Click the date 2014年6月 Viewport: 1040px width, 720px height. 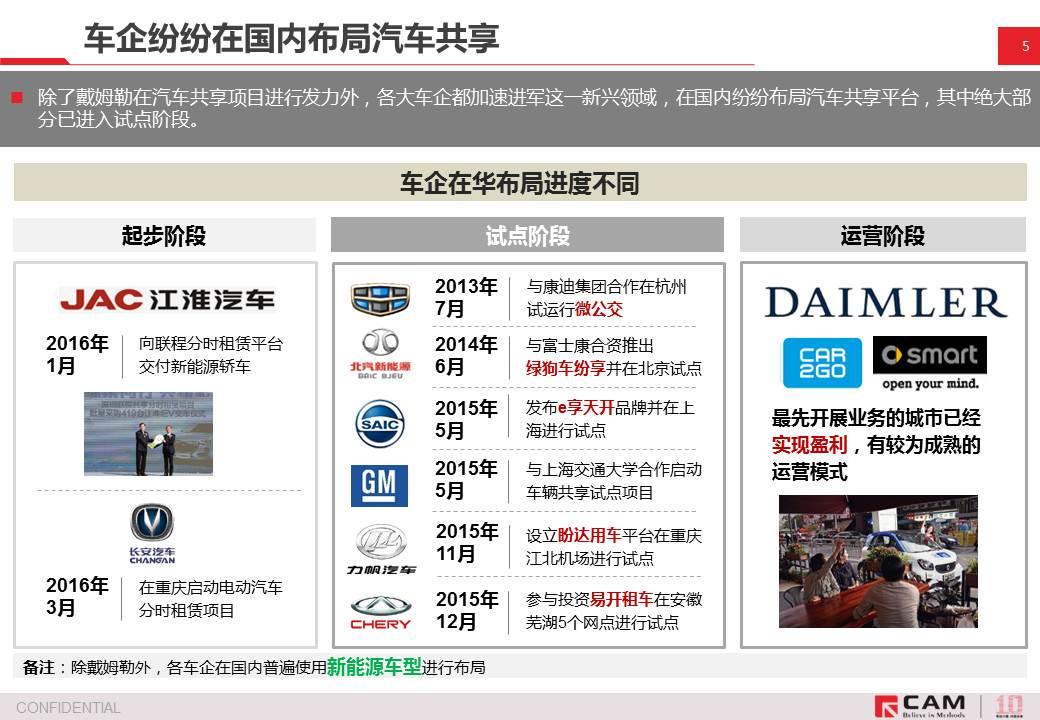coord(466,355)
